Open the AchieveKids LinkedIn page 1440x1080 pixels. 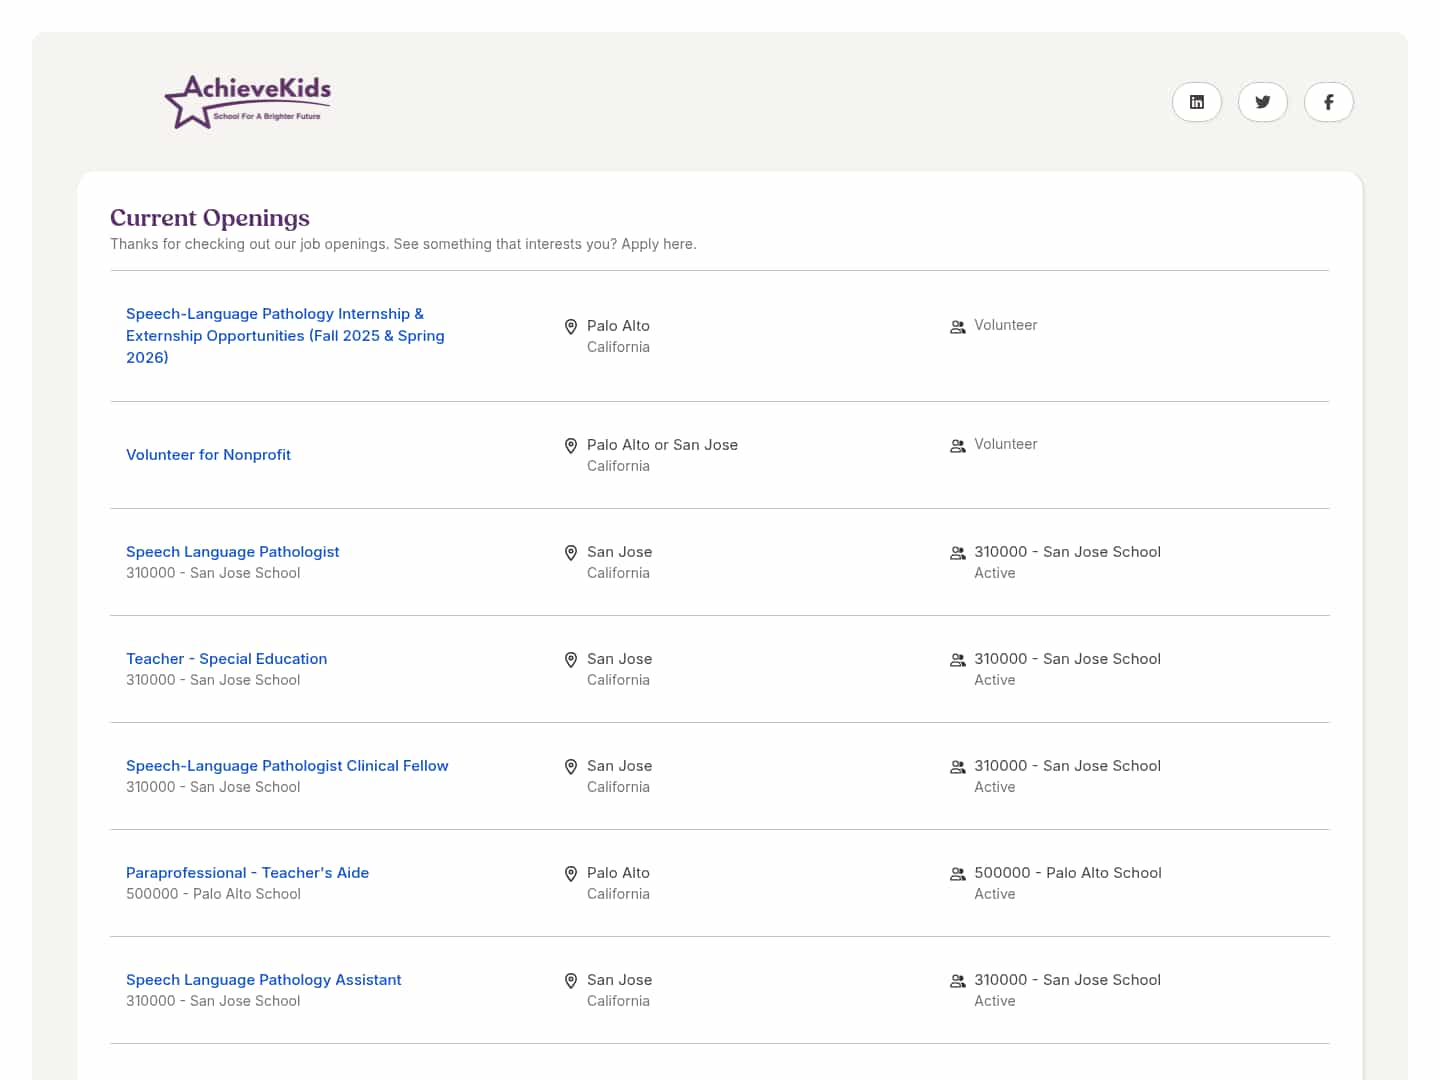pos(1196,101)
